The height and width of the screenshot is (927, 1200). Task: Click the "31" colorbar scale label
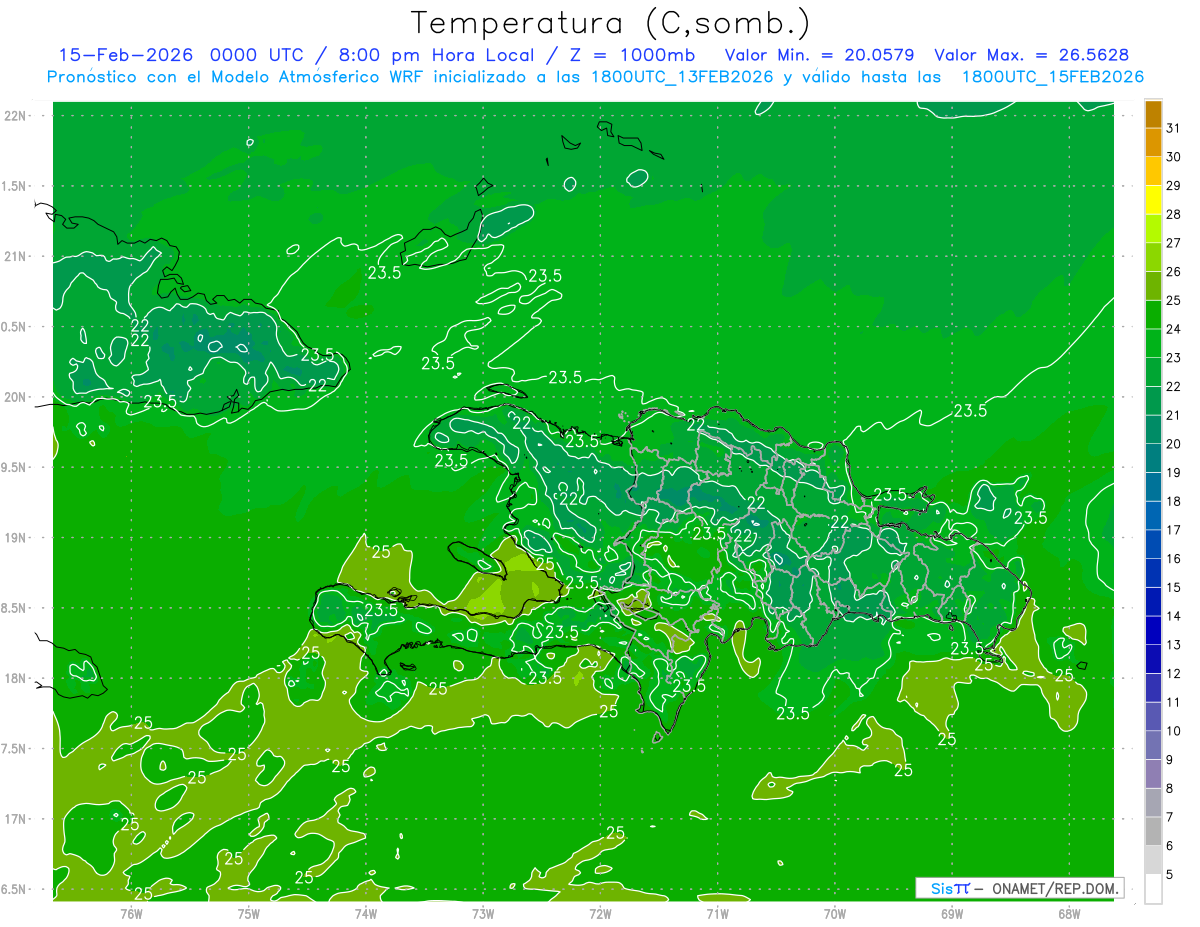click(x=1174, y=128)
